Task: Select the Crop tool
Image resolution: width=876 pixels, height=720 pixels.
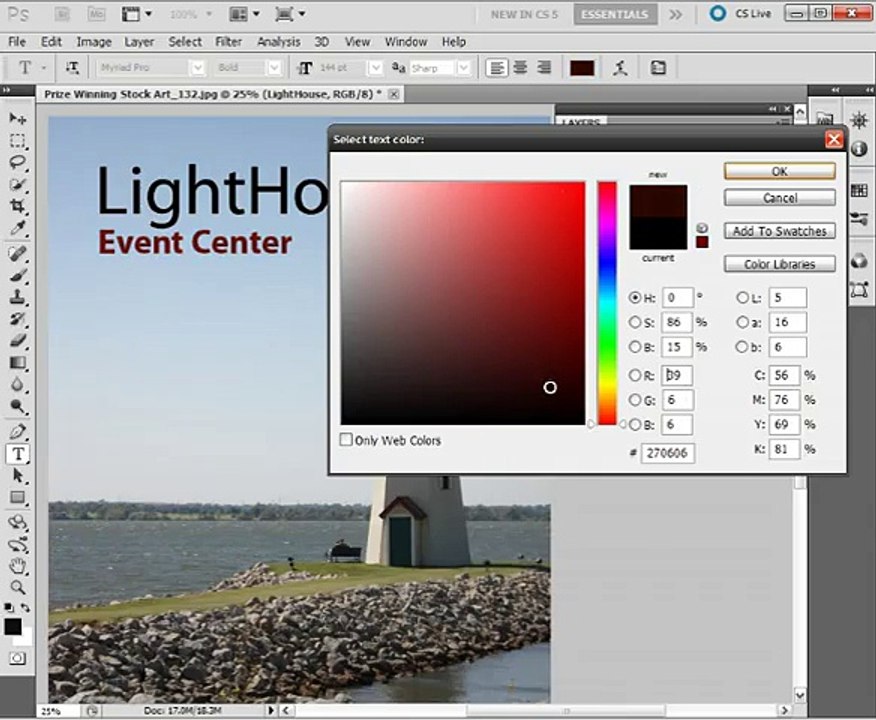Action: click(x=18, y=206)
